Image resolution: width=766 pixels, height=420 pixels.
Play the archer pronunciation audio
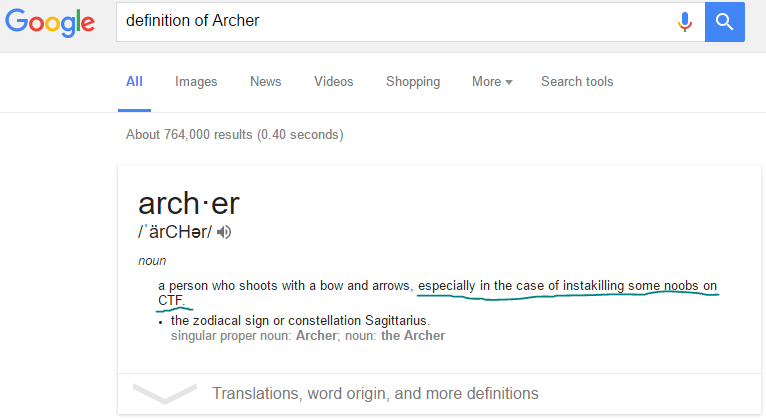pos(225,233)
